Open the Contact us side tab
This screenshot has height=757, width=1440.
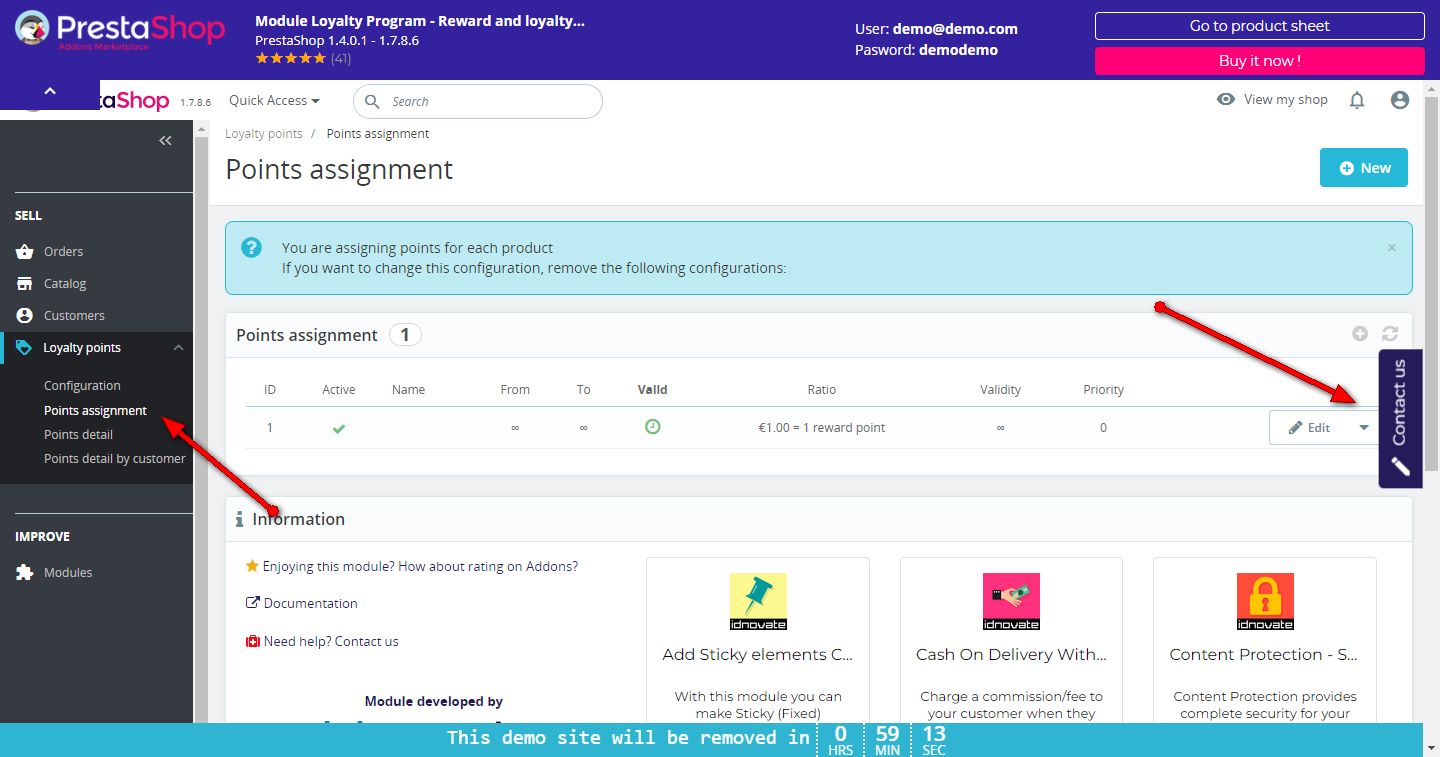pos(1400,418)
